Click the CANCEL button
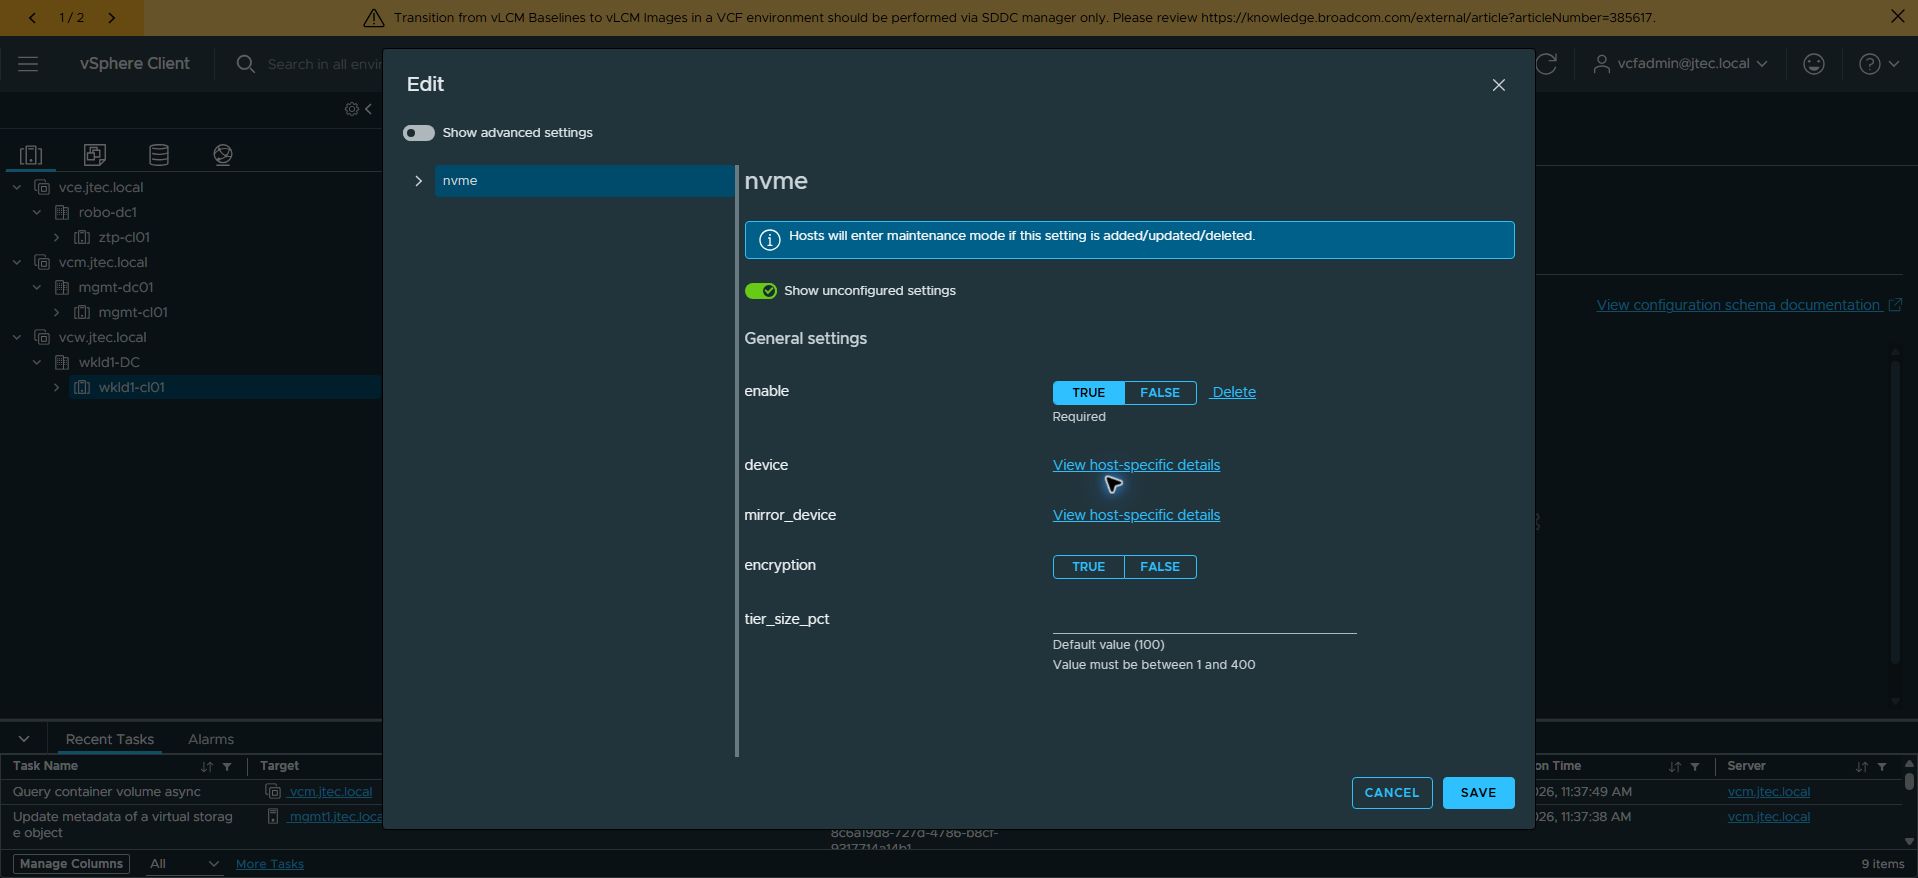Image resolution: width=1918 pixels, height=878 pixels. [x=1392, y=793]
